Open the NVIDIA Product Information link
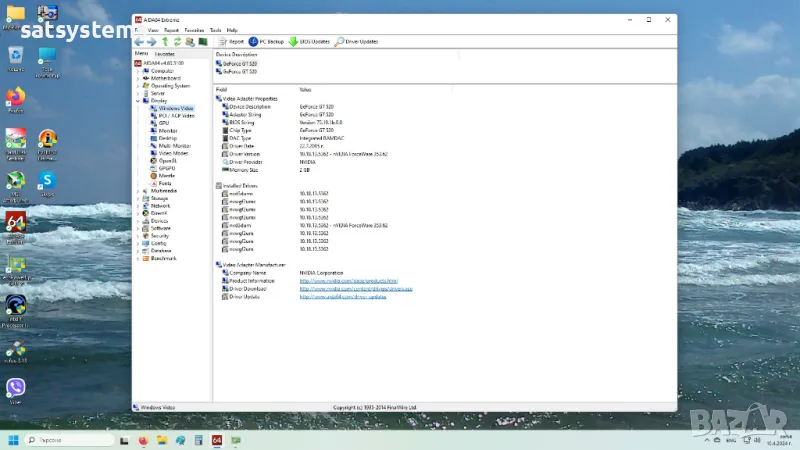This screenshot has height=450, width=800. [348, 281]
